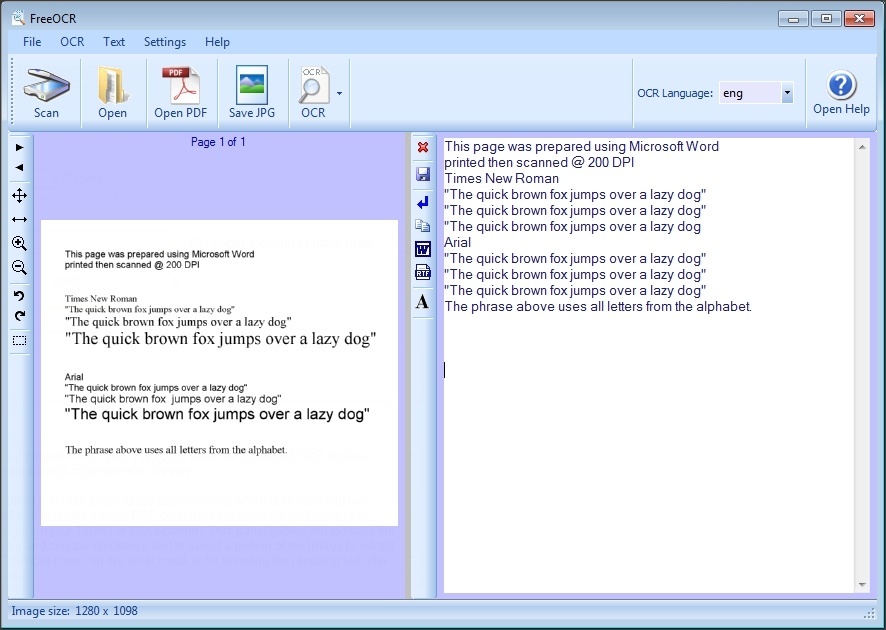
Task: Go to previous page arrow
Action: (x=20, y=167)
